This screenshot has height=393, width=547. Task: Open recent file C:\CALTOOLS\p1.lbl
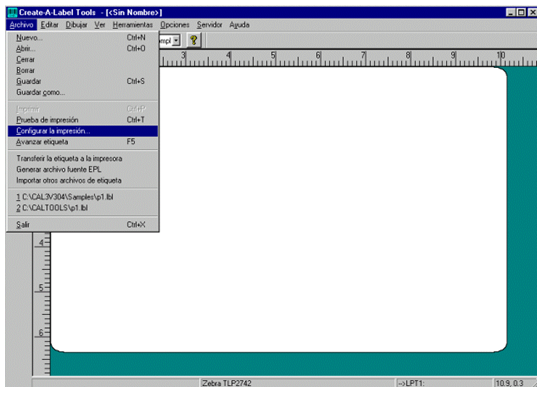pos(83,208)
